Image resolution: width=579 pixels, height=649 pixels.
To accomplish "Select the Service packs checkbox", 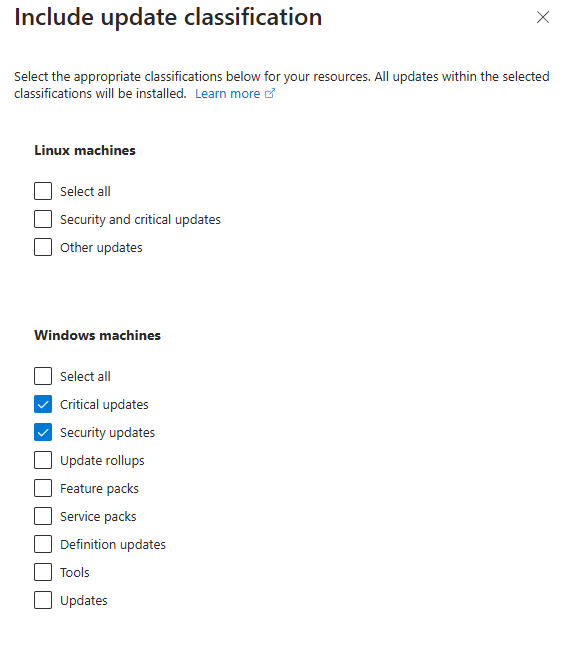I will [x=43, y=517].
